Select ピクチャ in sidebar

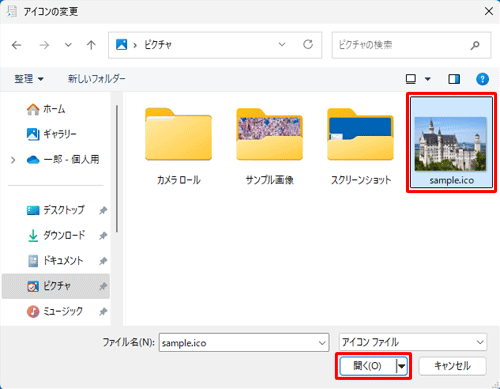pos(56,286)
